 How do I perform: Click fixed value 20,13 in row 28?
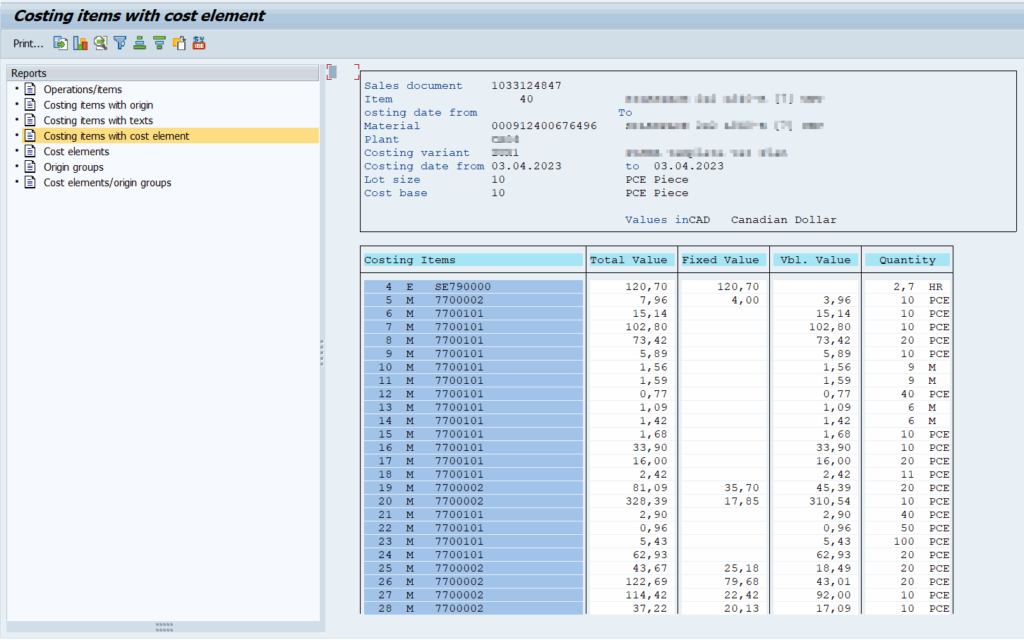click(742, 609)
